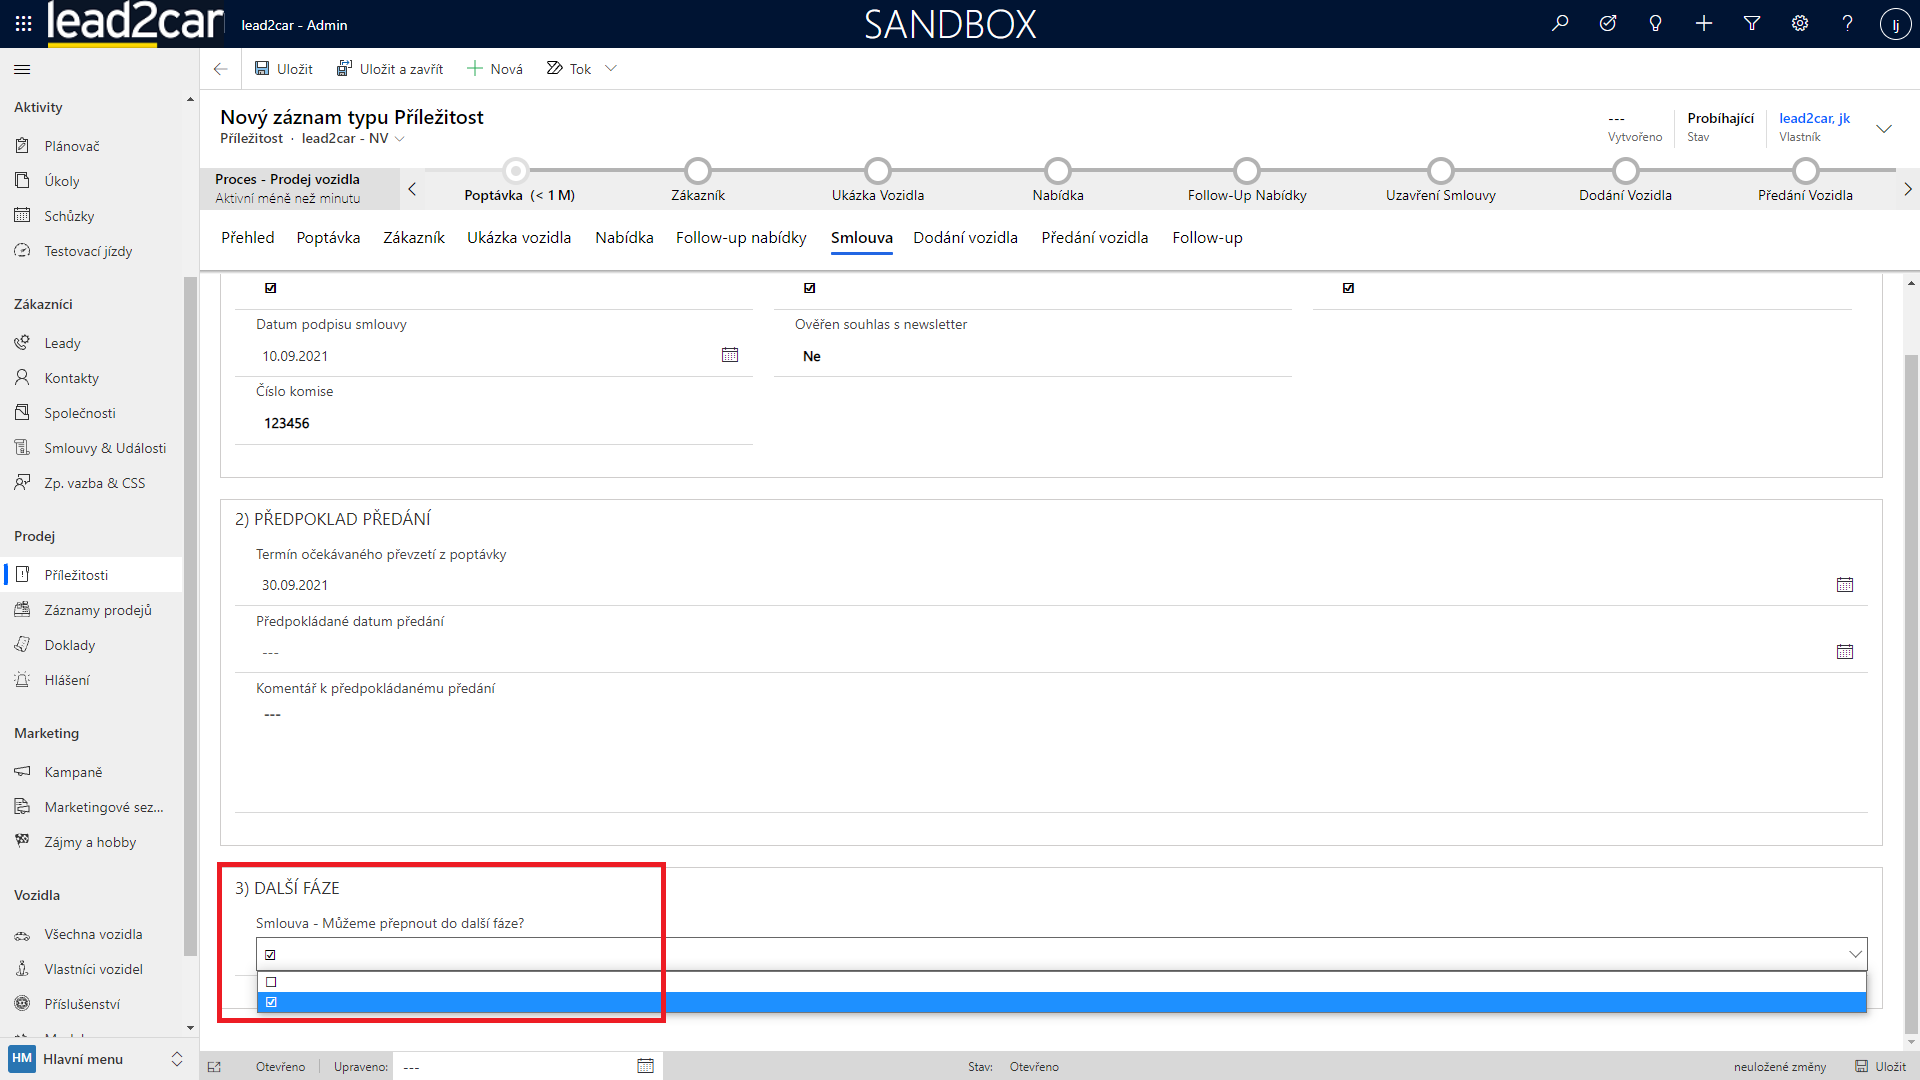Open the Tok dropdown arrow
1920x1080 pixels.
click(611, 69)
